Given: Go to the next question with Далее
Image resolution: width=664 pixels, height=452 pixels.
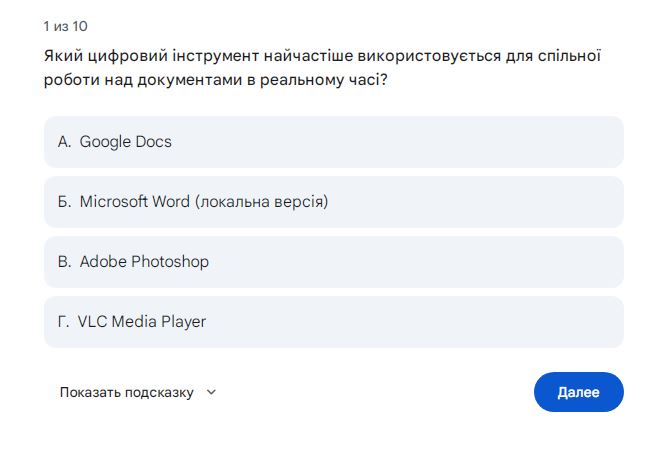Looking at the screenshot, I should 578,392.
